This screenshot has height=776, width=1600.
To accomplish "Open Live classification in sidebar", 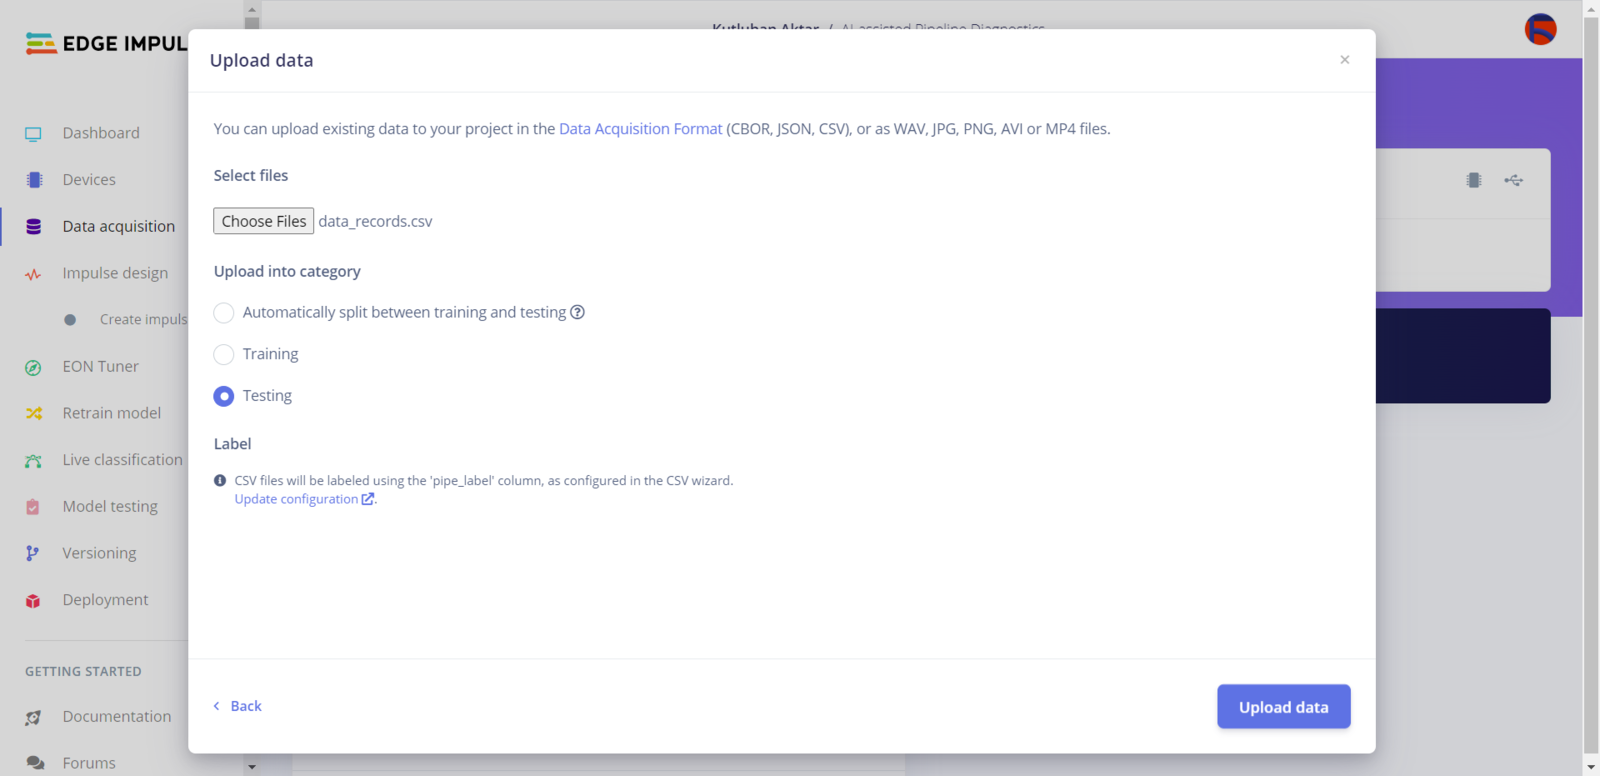I will click(122, 460).
